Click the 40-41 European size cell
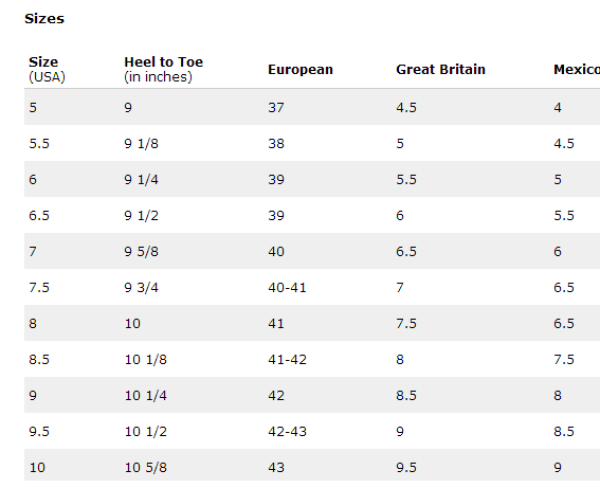This screenshot has height=488, width=600. [x=287, y=287]
